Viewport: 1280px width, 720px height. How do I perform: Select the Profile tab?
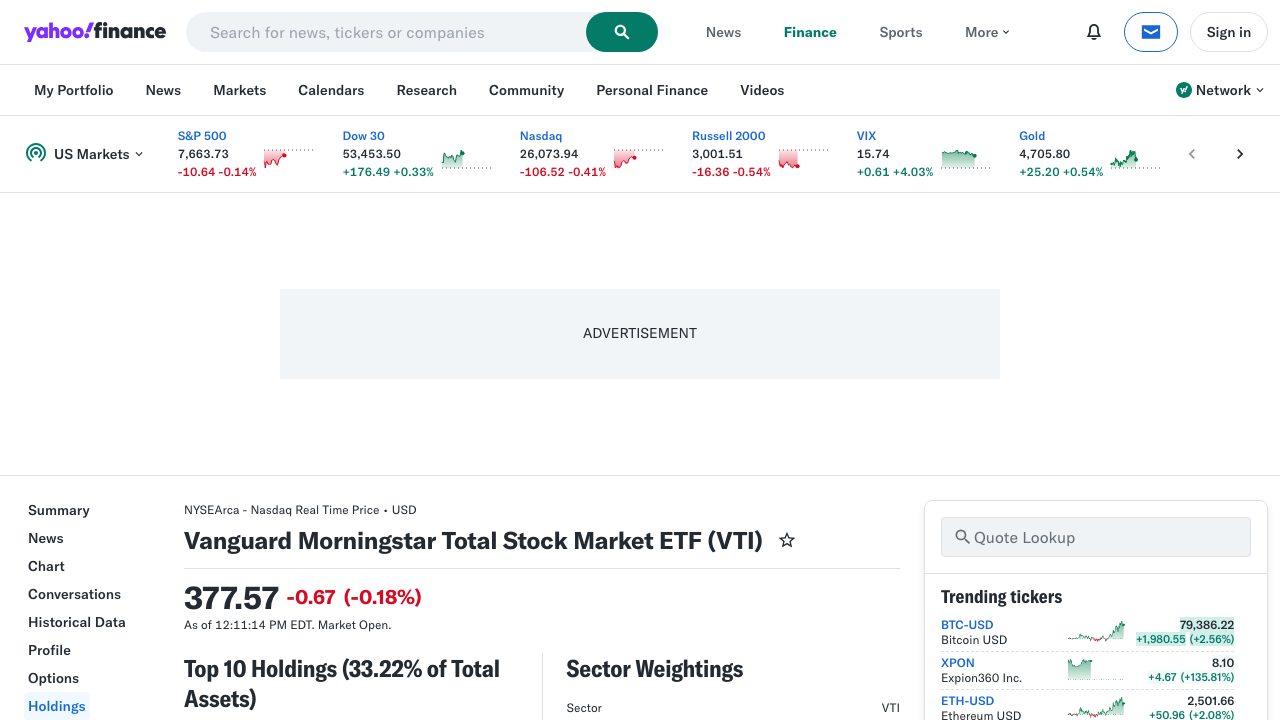(49, 650)
